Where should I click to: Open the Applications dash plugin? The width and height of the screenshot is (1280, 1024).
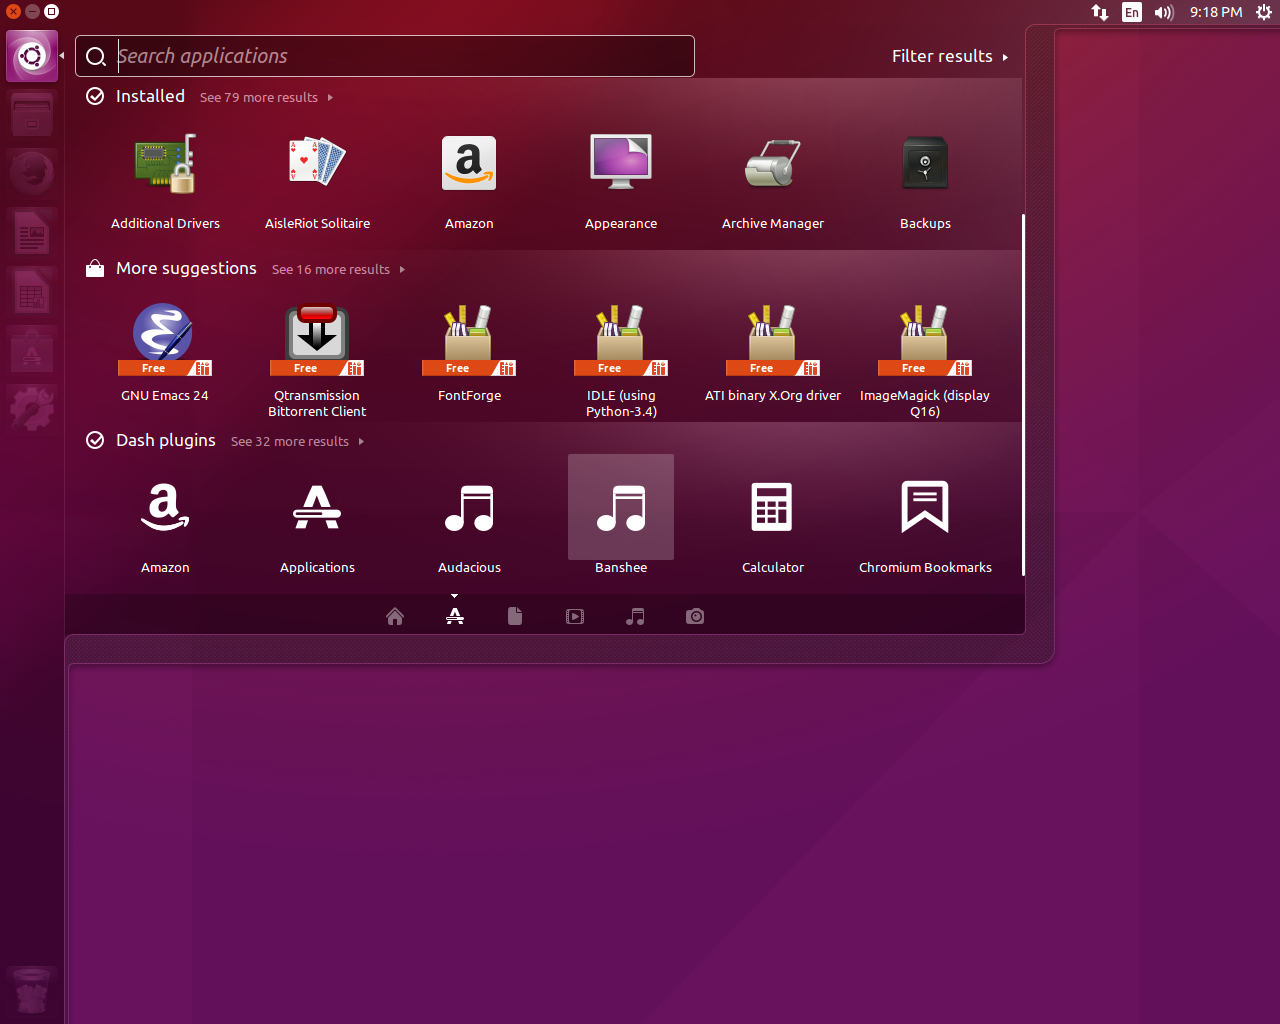point(317,526)
